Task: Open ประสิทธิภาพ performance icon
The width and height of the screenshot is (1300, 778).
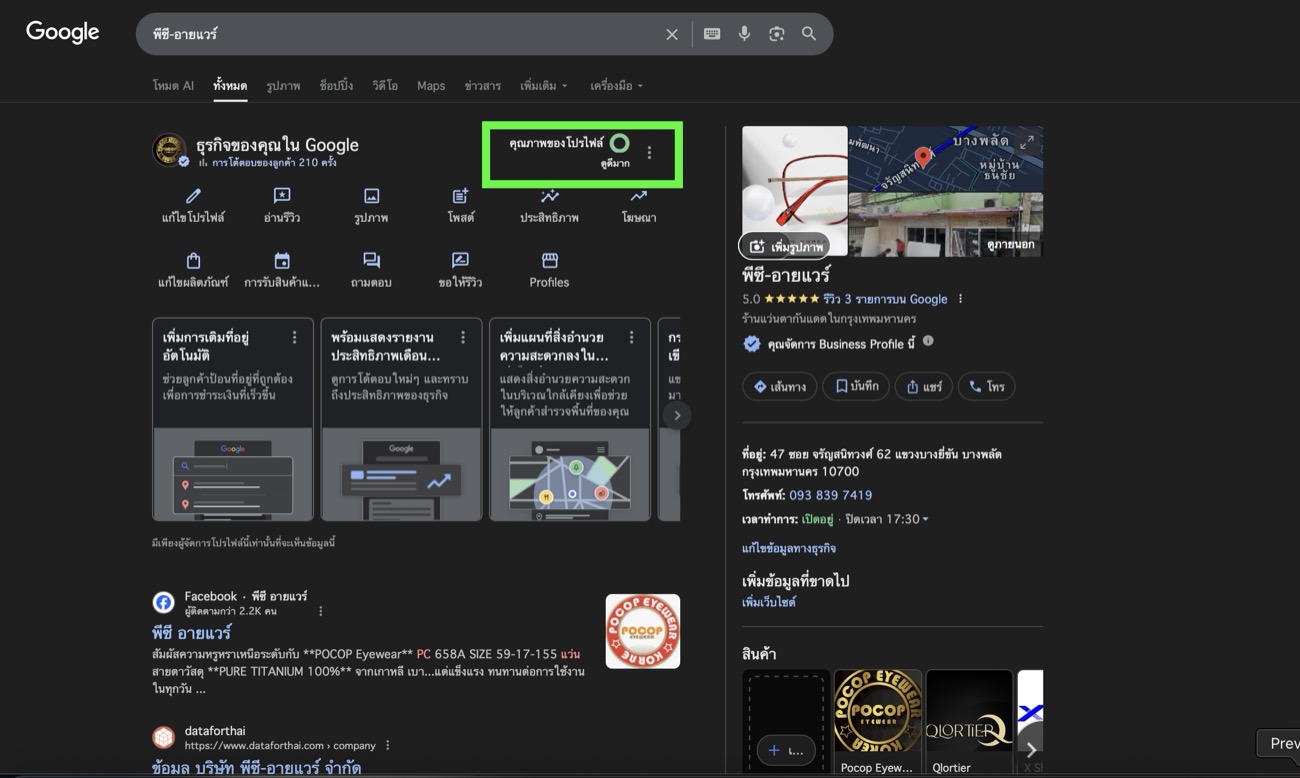Action: [549, 196]
